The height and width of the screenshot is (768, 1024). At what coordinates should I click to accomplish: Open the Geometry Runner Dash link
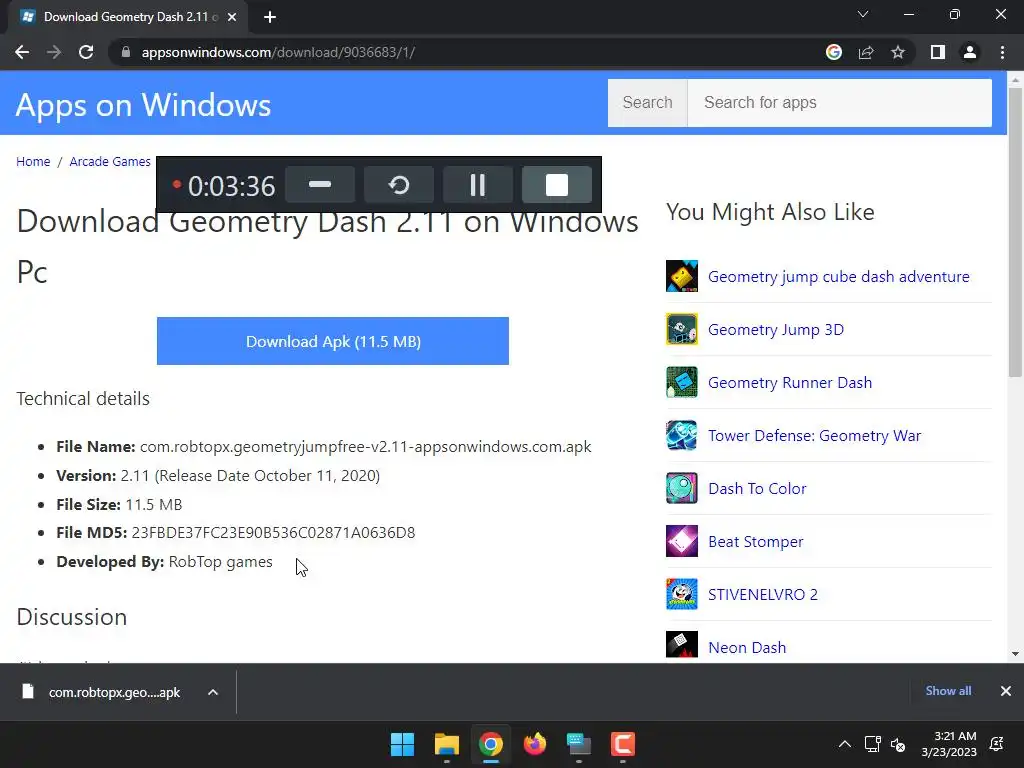click(x=790, y=382)
